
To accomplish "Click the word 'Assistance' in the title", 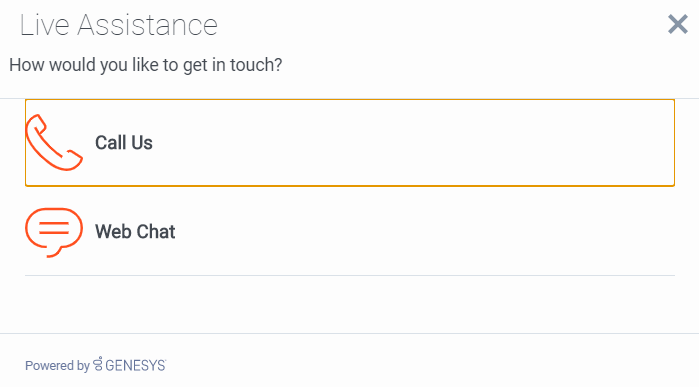I will point(148,25).
